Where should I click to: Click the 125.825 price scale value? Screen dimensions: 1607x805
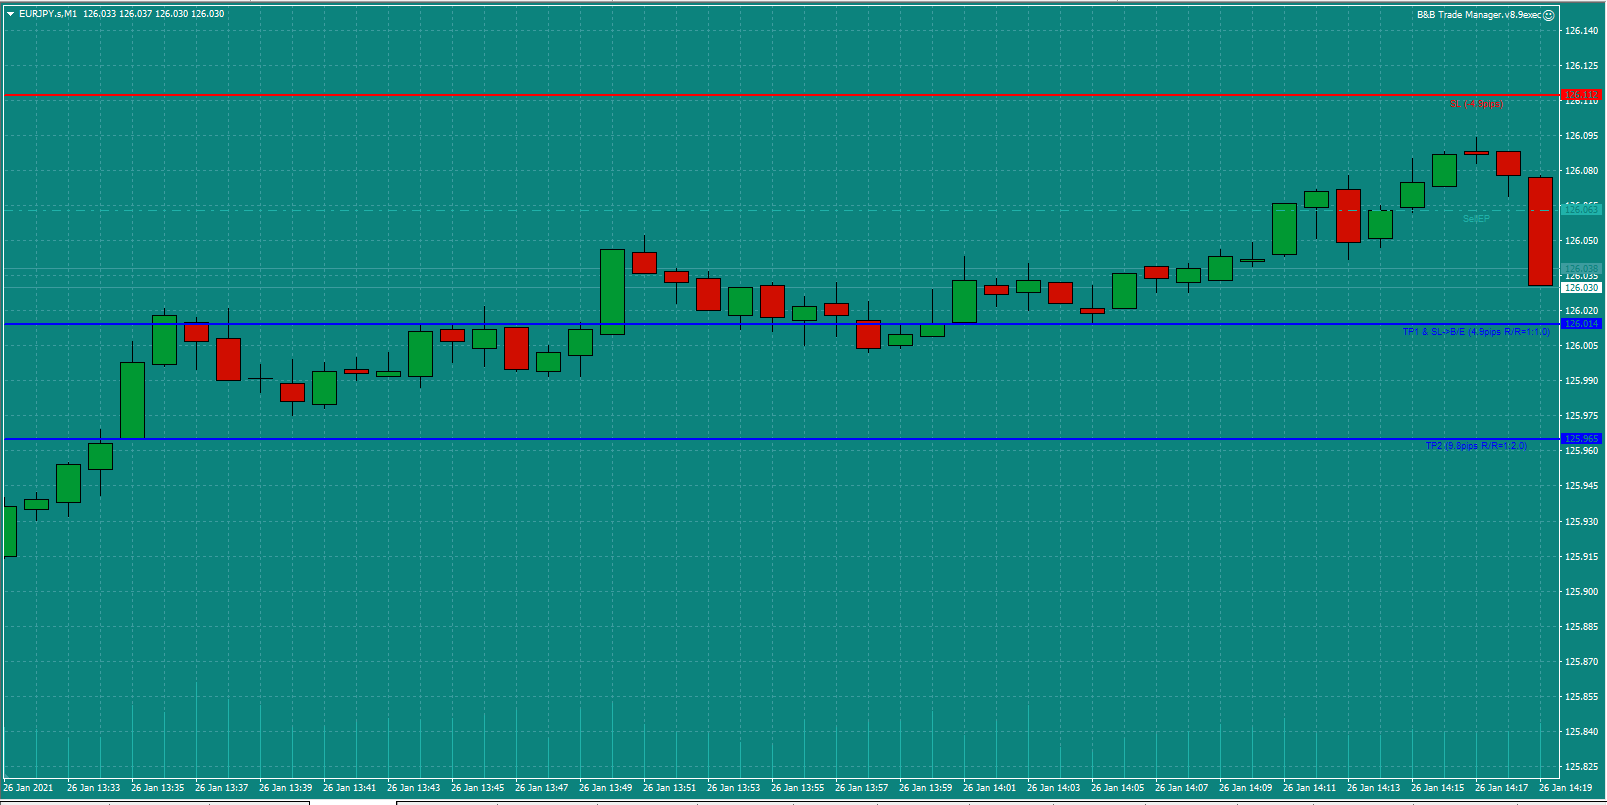[1581, 767]
